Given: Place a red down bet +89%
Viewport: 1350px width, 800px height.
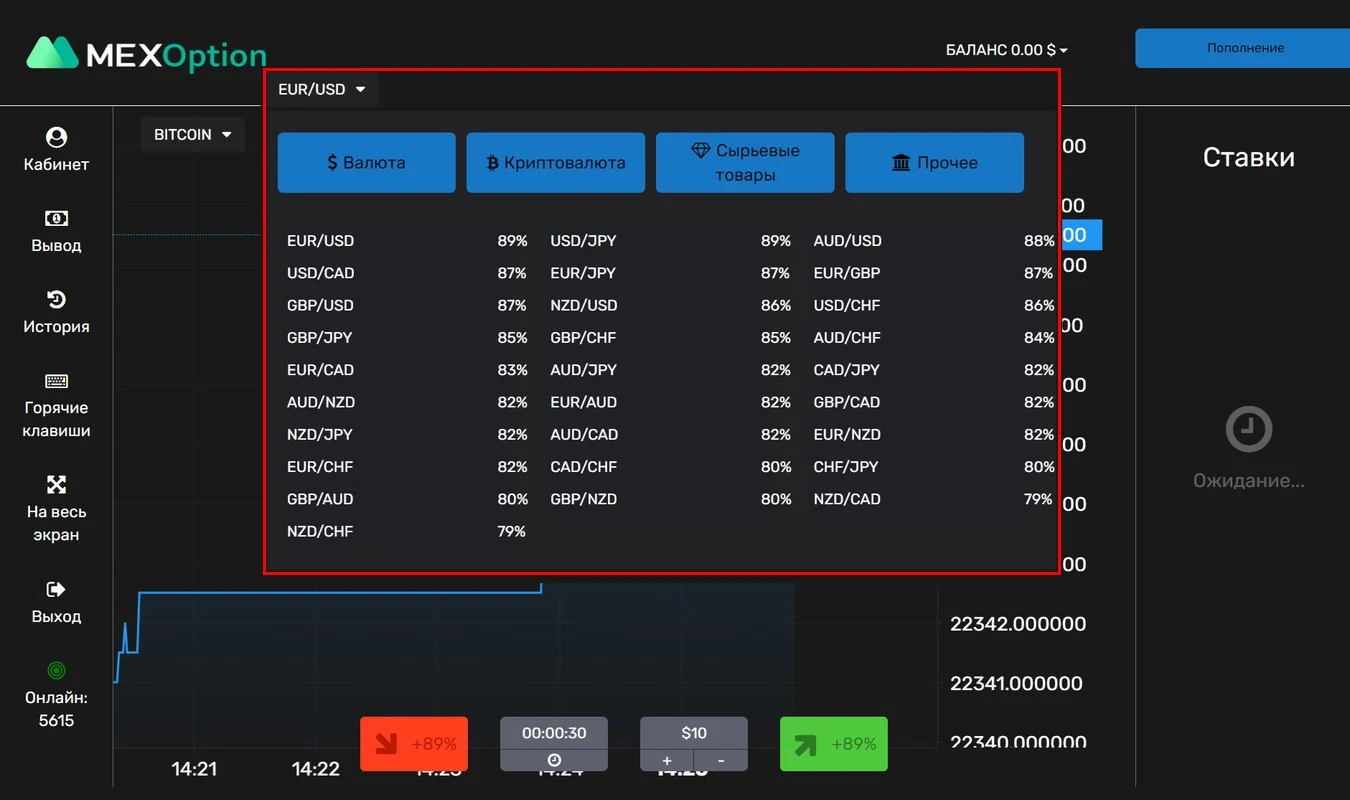Looking at the screenshot, I should tap(414, 744).
